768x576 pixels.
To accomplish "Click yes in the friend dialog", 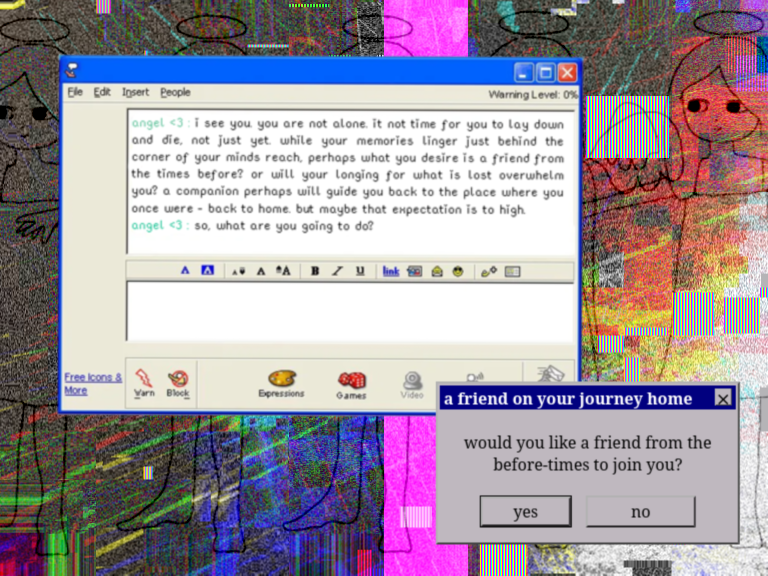I will [525, 511].
